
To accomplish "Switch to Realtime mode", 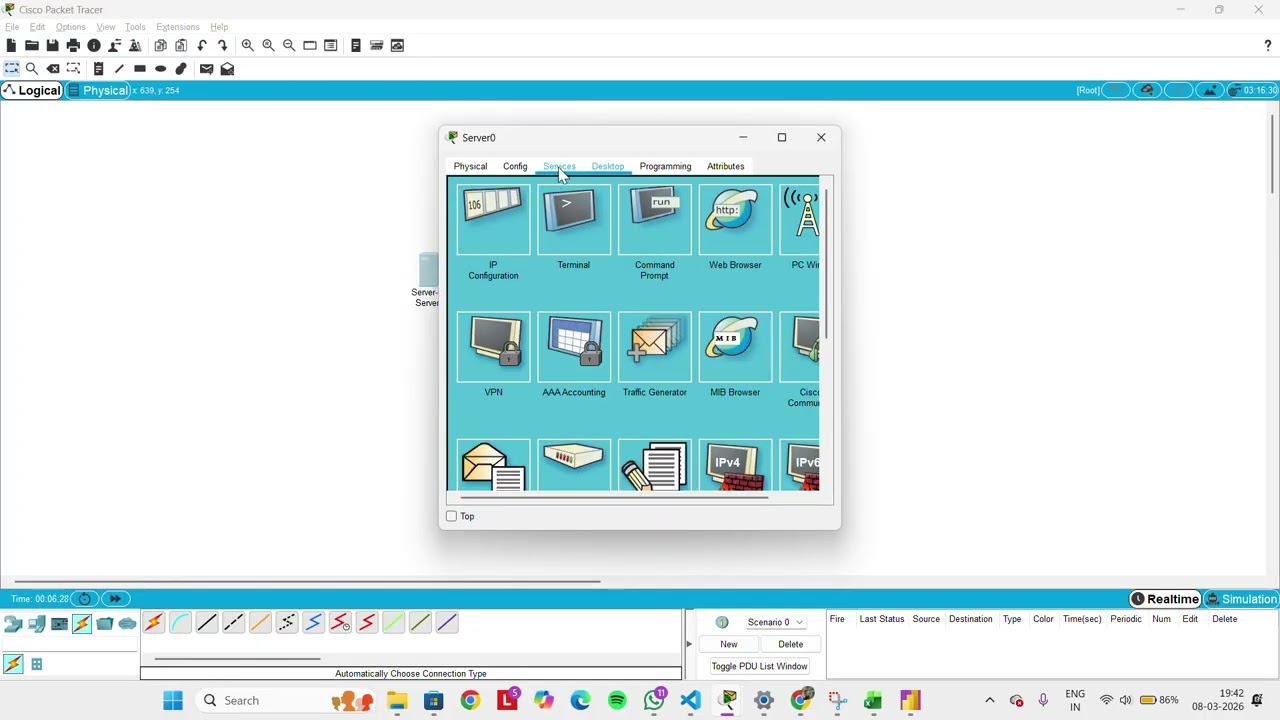I will tap(1165, 599).
